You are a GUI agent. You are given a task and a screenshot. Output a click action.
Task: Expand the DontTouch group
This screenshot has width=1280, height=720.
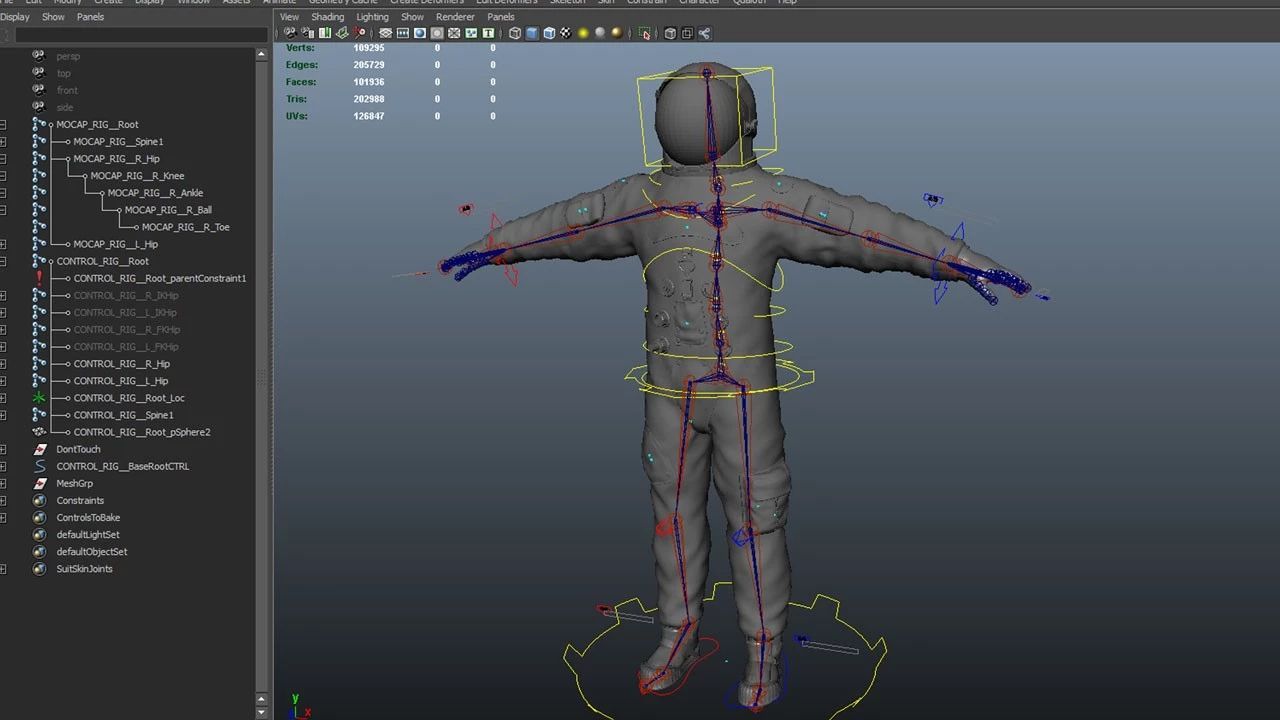[x=3, y=449]
